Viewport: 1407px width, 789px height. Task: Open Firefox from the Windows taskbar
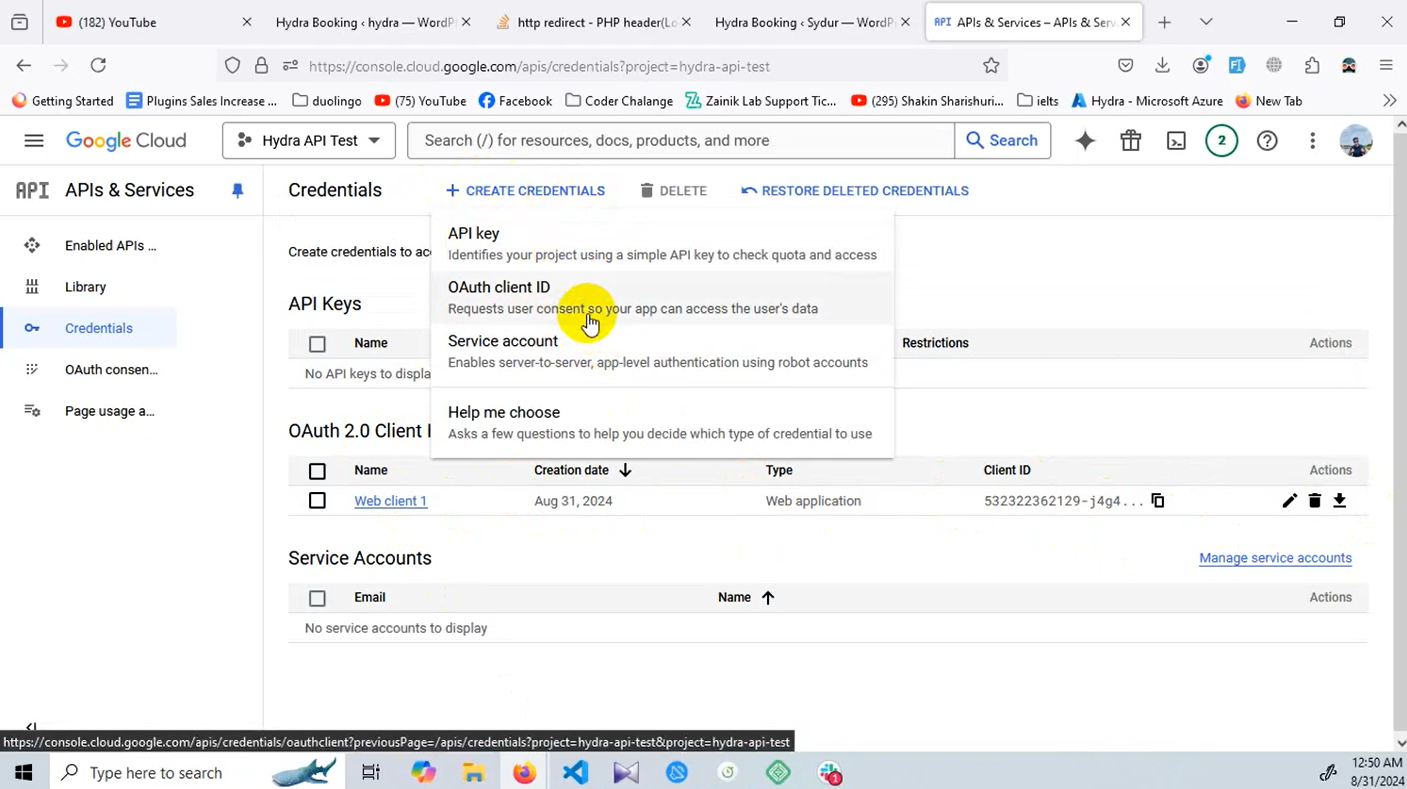(524, 772)
